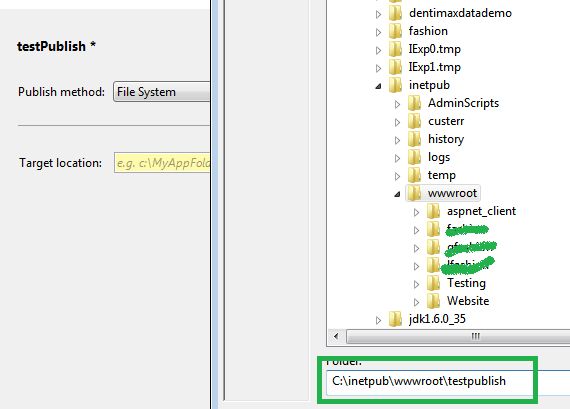The width and height of the screenshot is (570, 409).
Task: Select the temp tree label
Action: click(441, 175)
